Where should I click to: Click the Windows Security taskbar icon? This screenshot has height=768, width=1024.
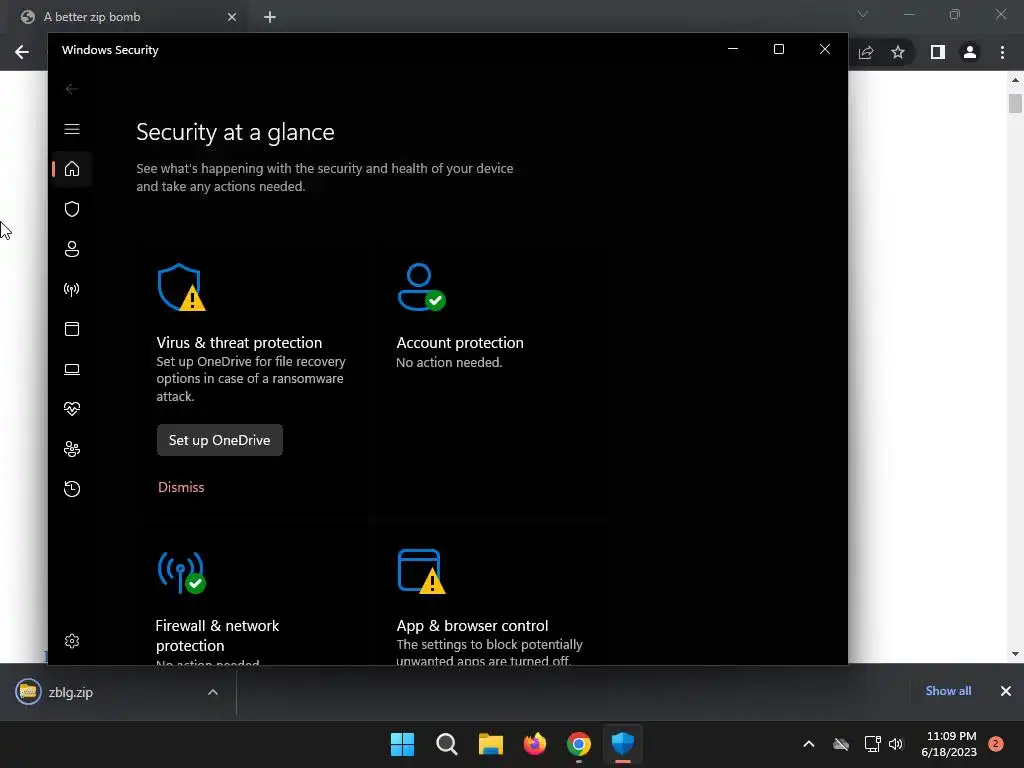pos(623,744)
